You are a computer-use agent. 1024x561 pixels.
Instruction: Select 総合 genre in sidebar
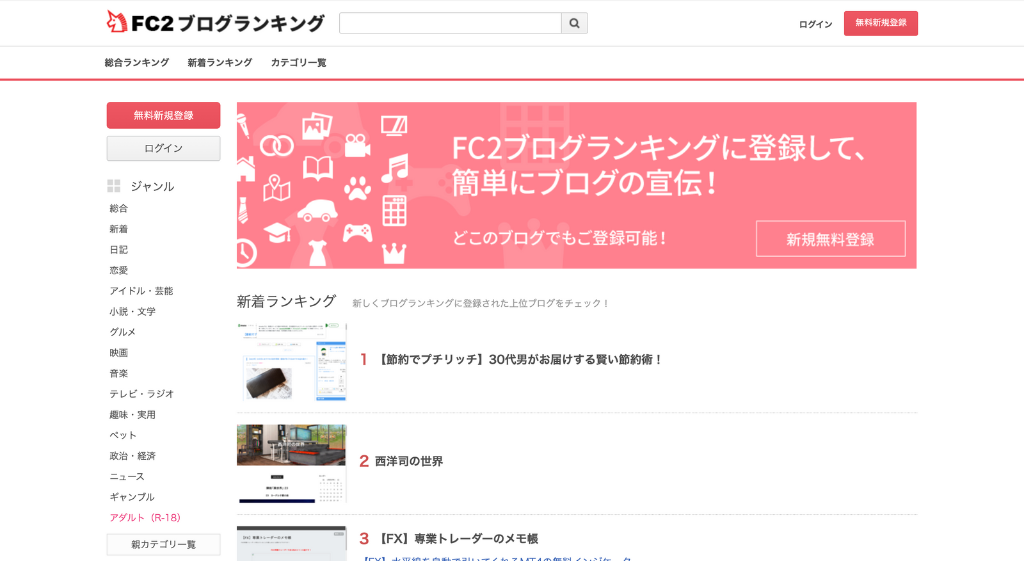point(119,208)
